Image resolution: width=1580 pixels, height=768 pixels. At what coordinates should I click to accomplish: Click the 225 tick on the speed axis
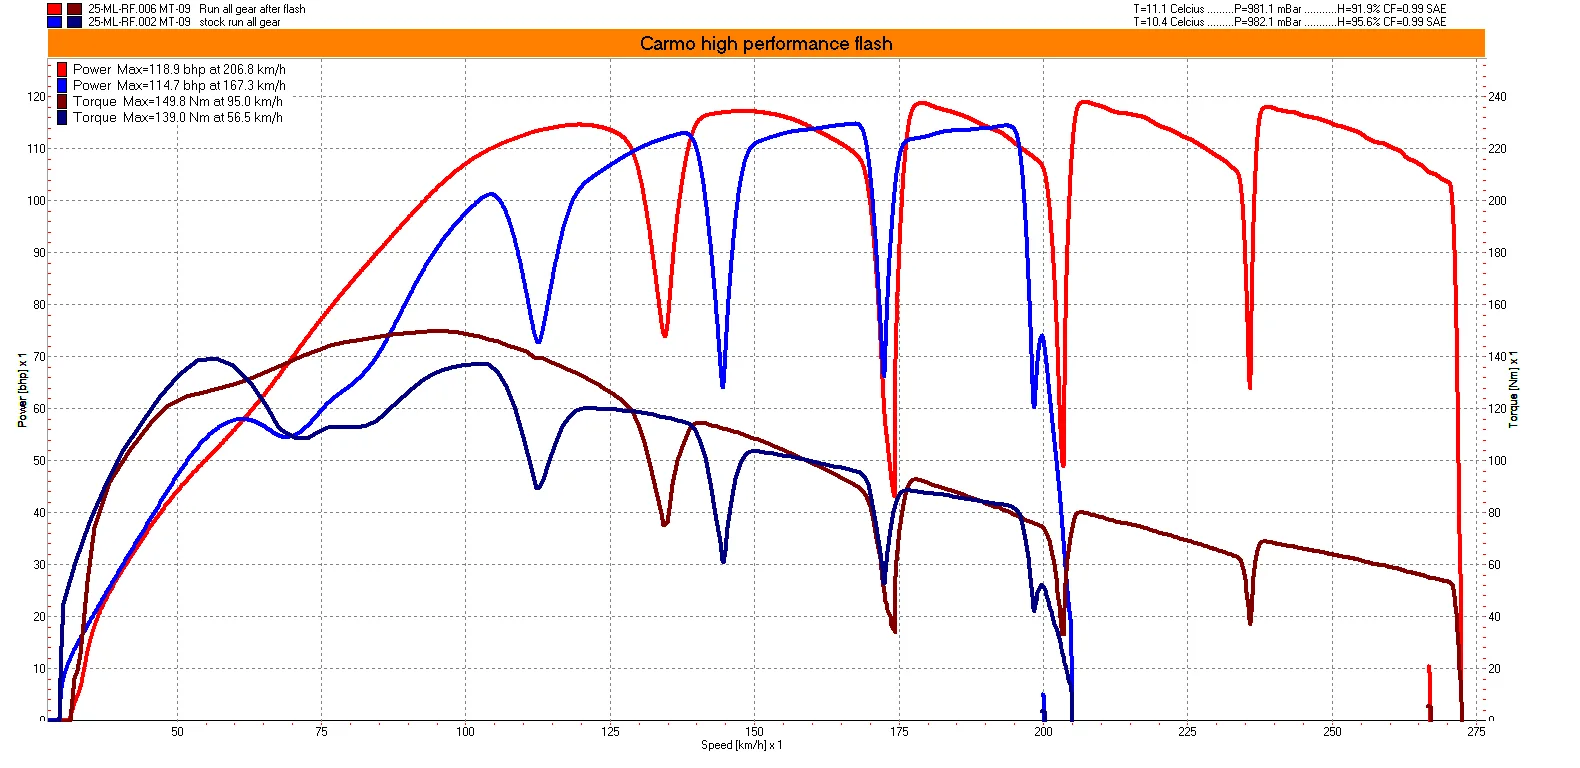click(x=1187, y=732)
